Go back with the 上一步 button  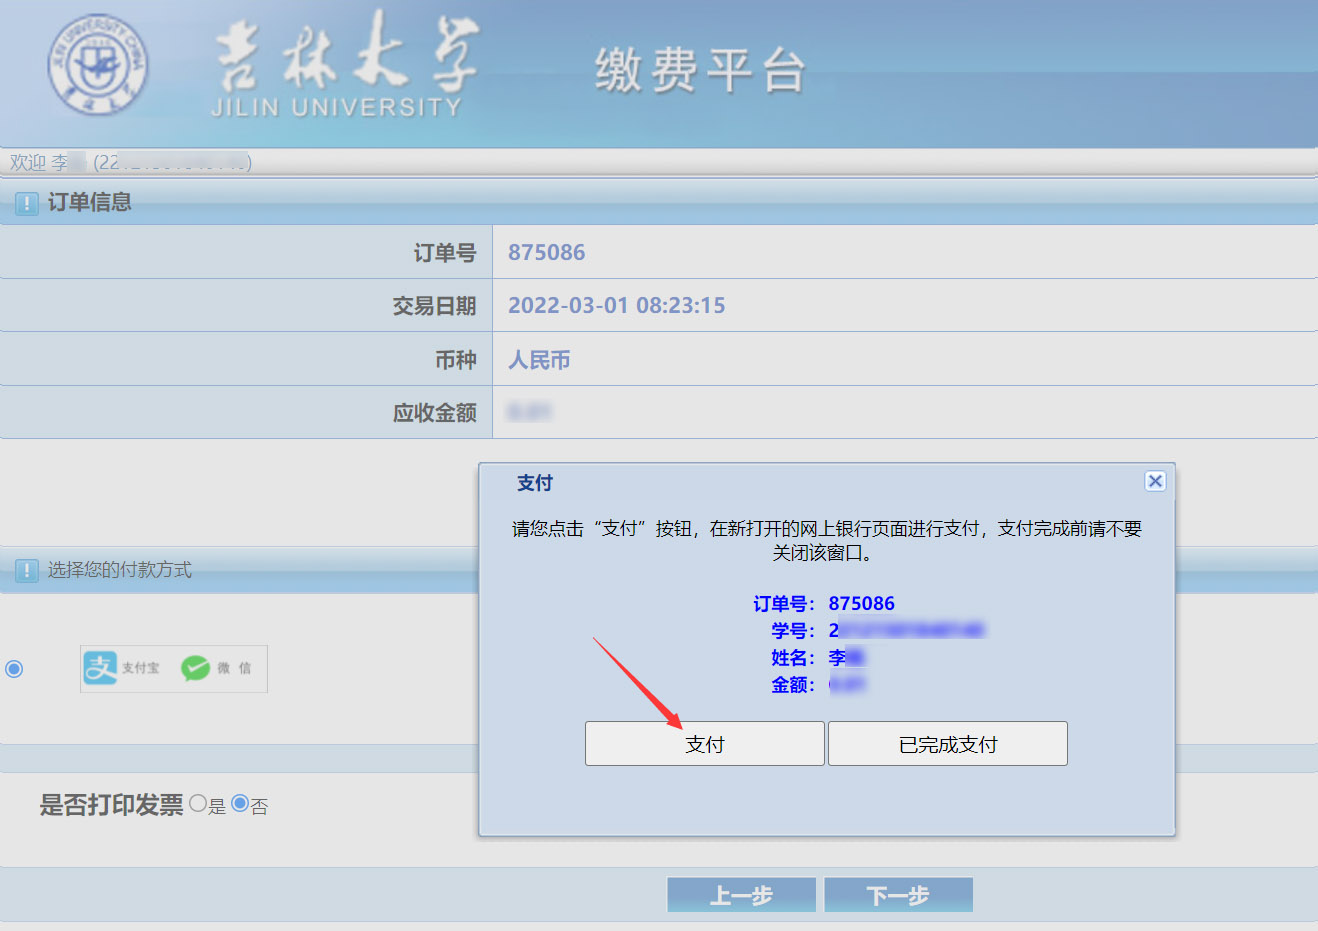pos(741,895)
